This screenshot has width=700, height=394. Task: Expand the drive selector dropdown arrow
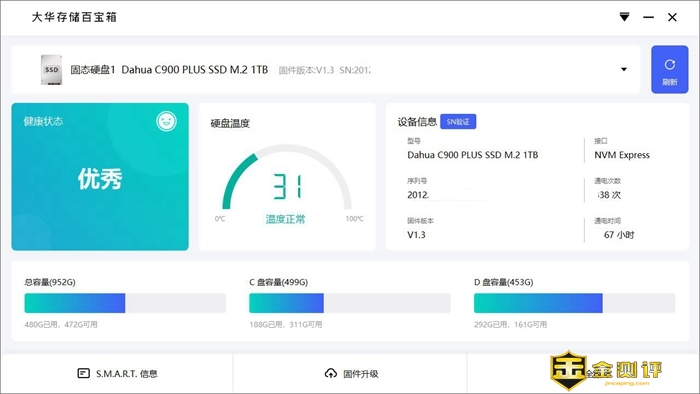coord(624,69)
